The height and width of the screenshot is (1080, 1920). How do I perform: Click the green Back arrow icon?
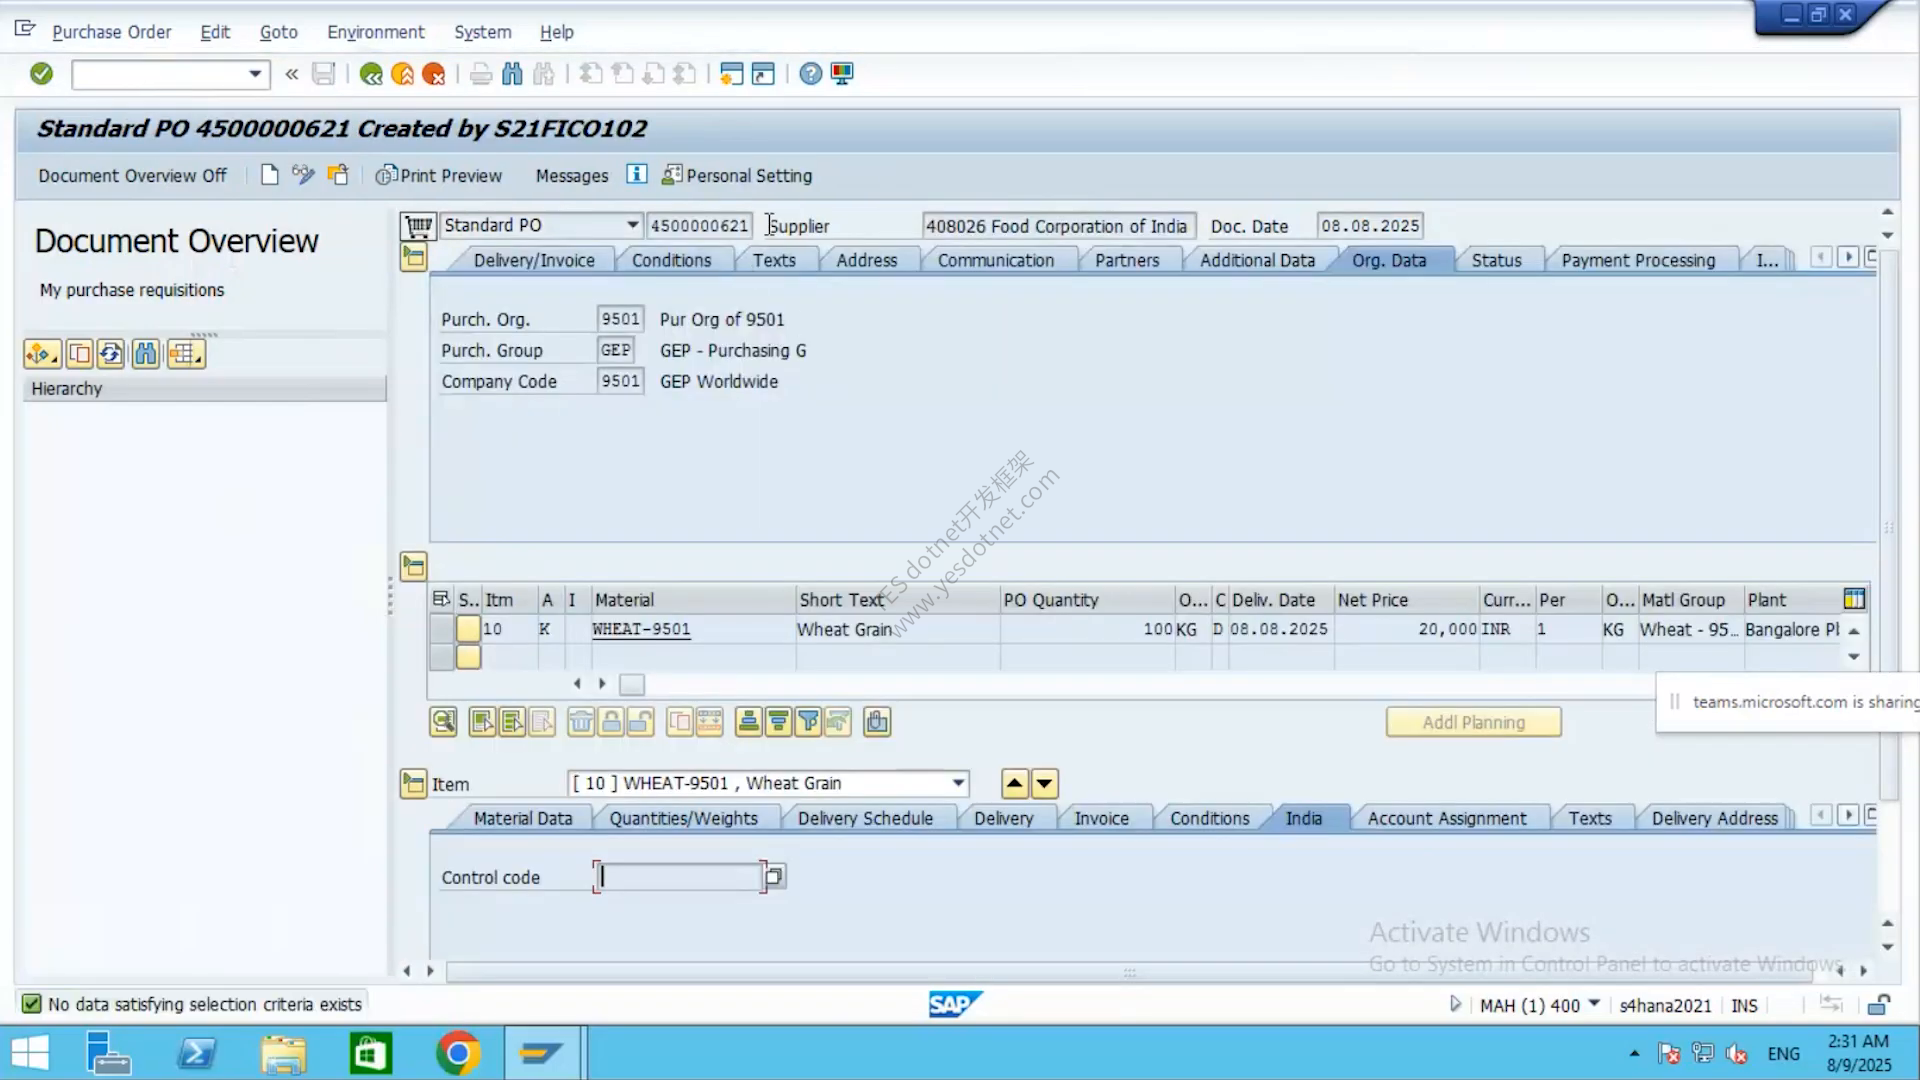371,74
